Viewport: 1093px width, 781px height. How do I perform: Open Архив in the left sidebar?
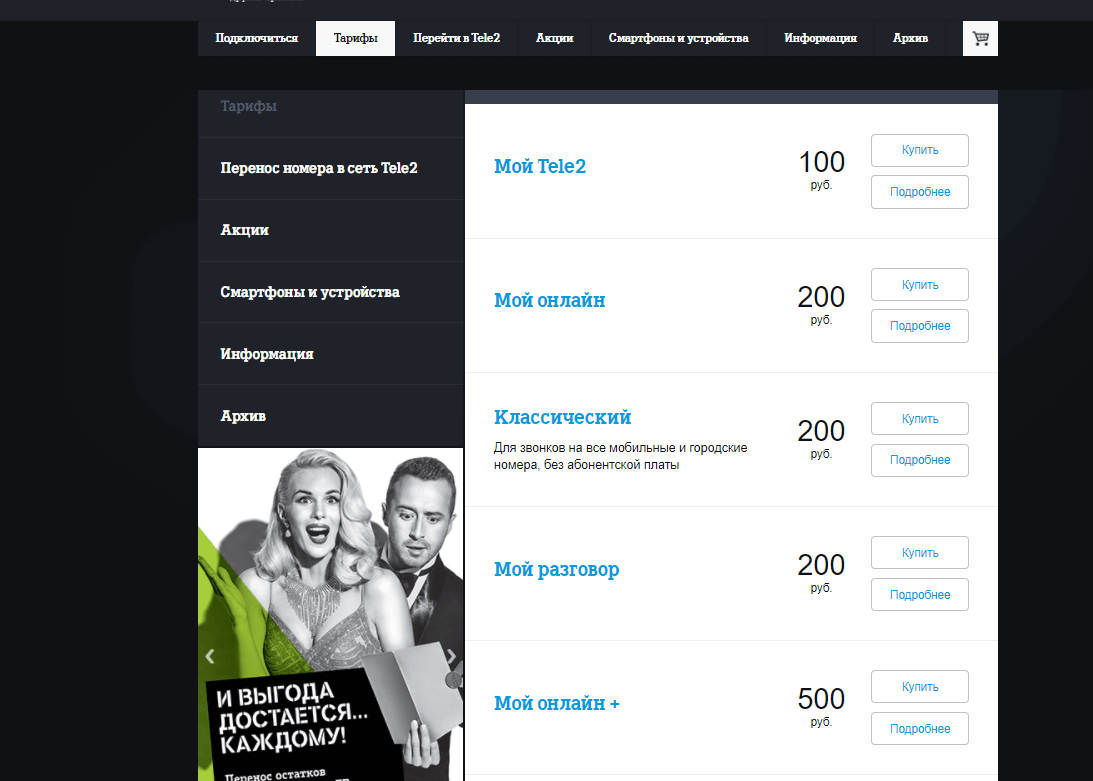click(x=331, y=416)
